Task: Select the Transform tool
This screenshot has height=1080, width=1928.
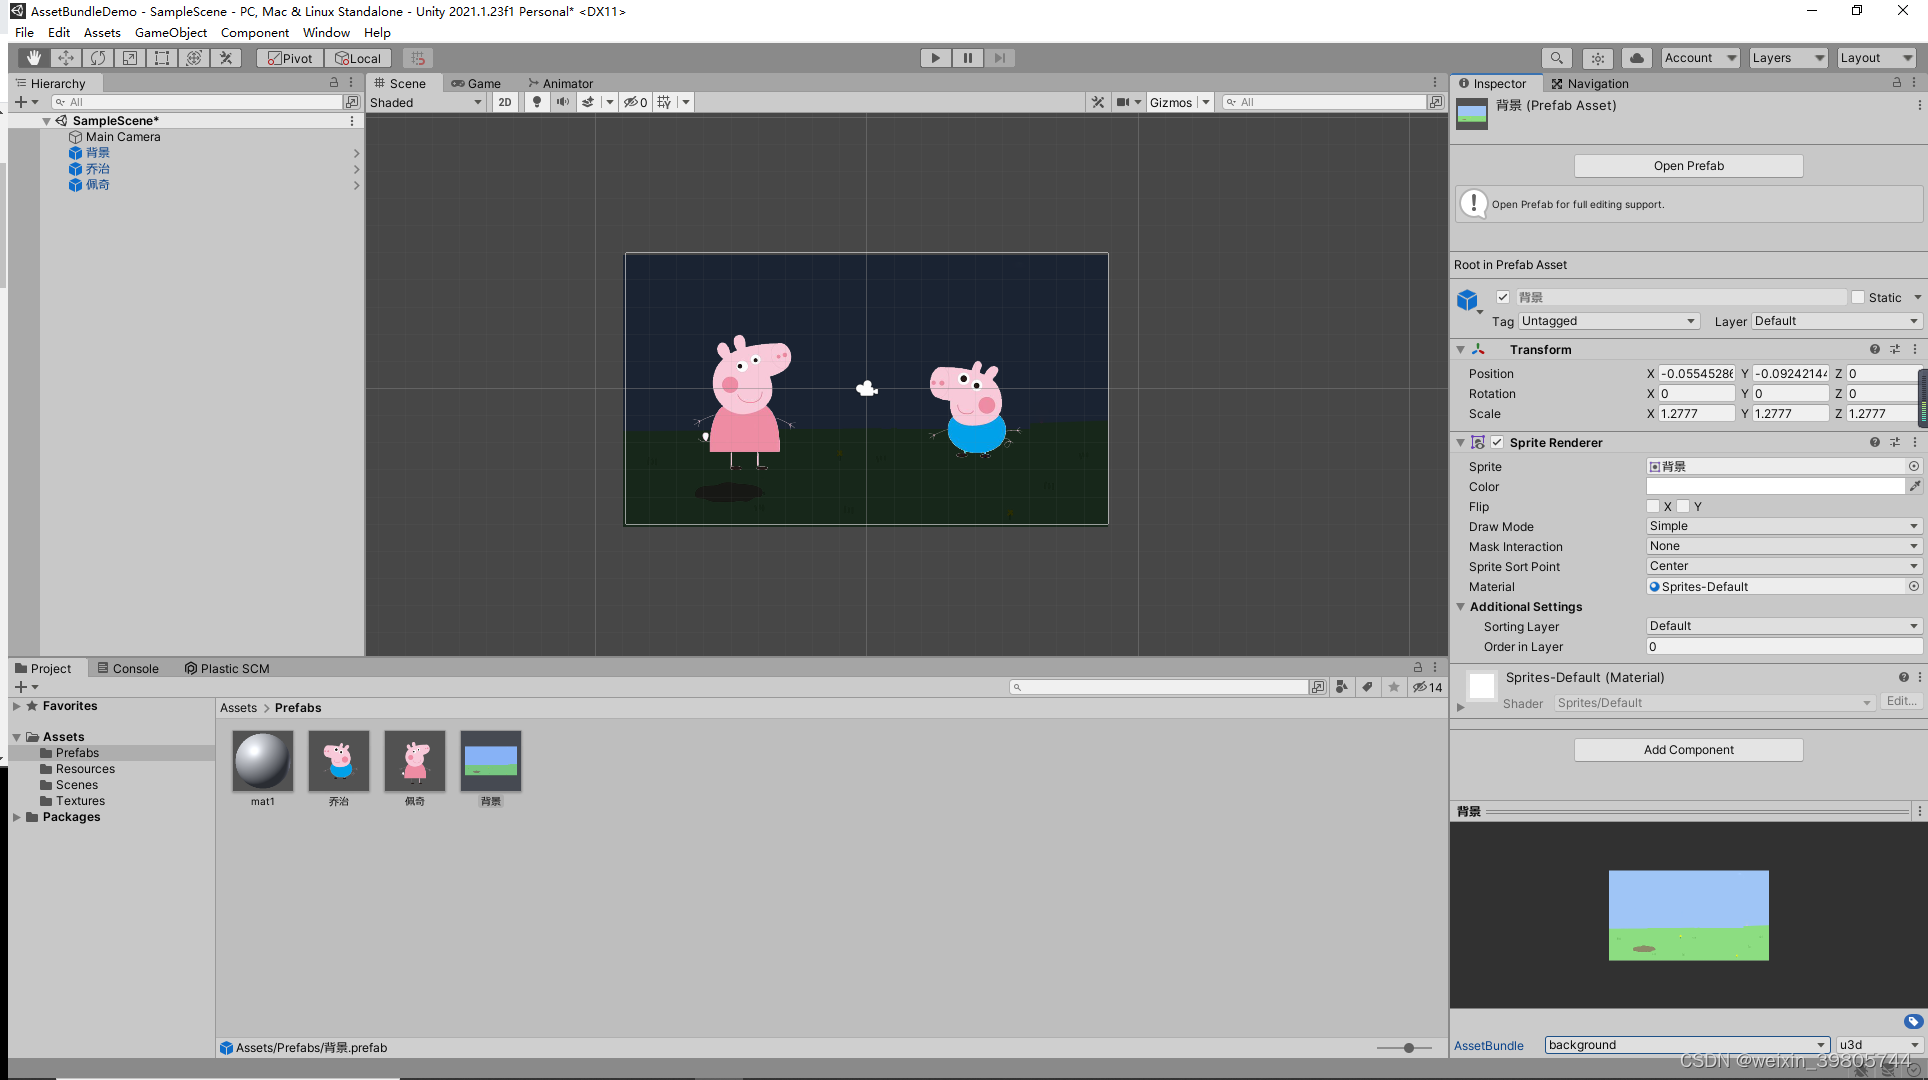Action: (x=193, y=58)
